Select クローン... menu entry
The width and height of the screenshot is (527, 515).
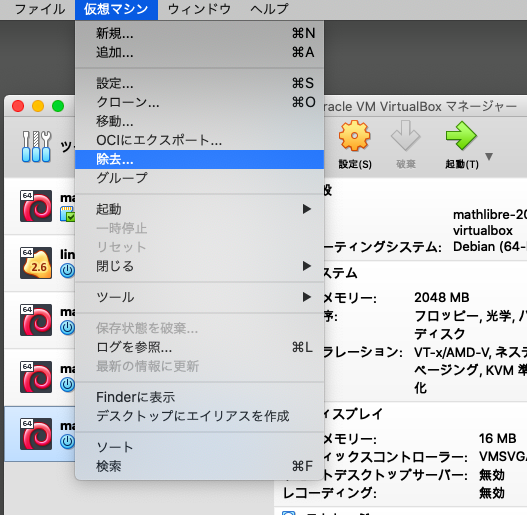(200, 102)
